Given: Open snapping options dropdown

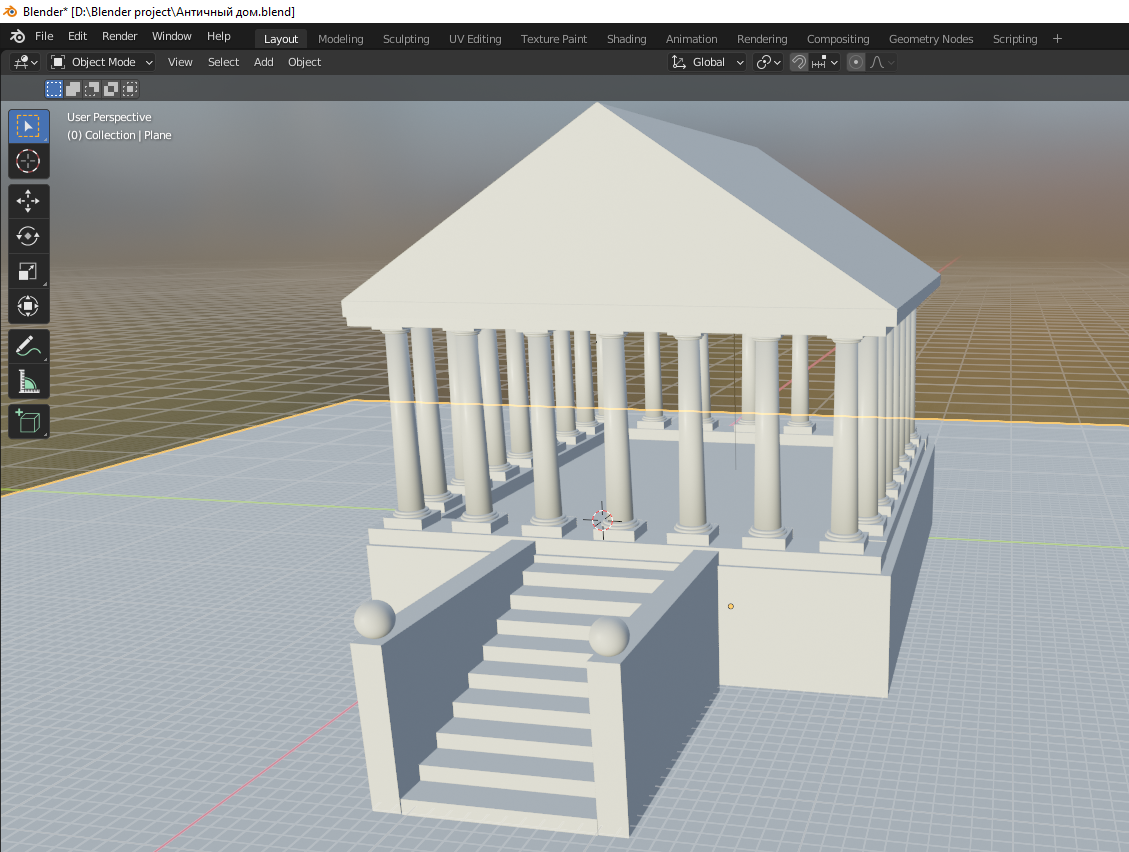Looking at the screenshot, I should (x=824, y=62).
